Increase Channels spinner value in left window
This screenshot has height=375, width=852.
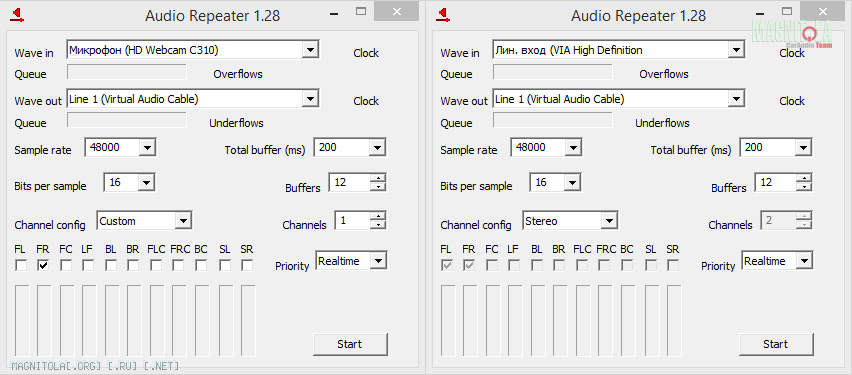click(378, 216)
